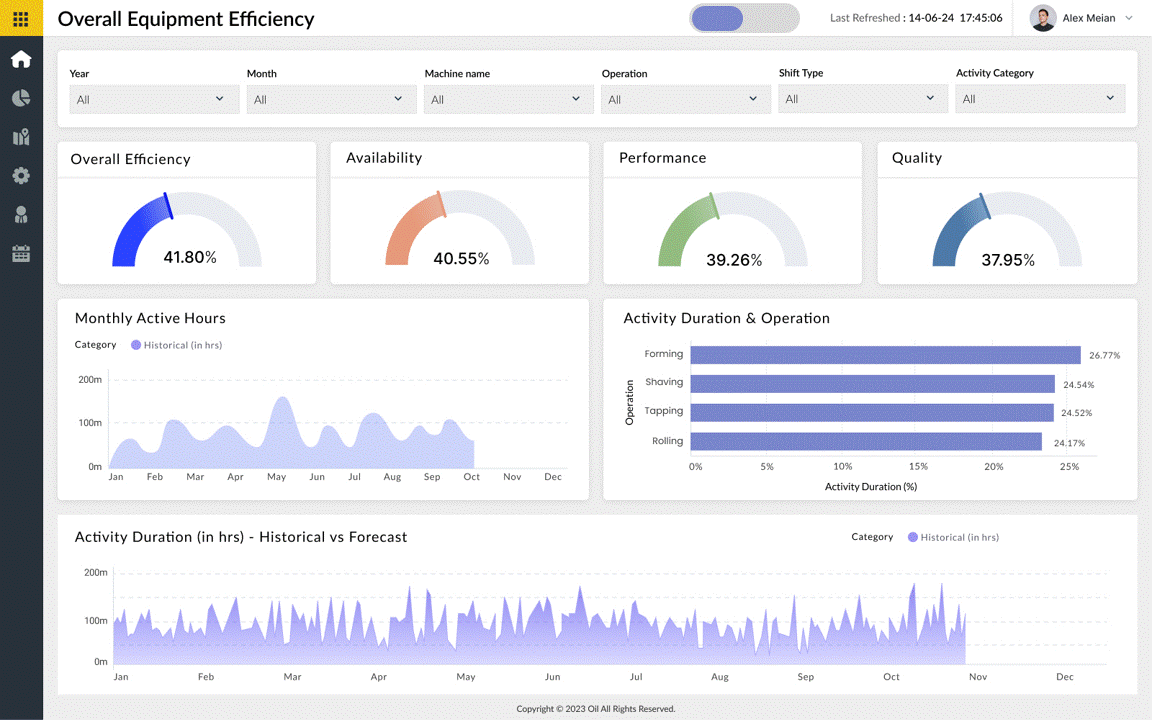Open the pie chart analytics icon
1152x720 pixels.
[21, 98]
